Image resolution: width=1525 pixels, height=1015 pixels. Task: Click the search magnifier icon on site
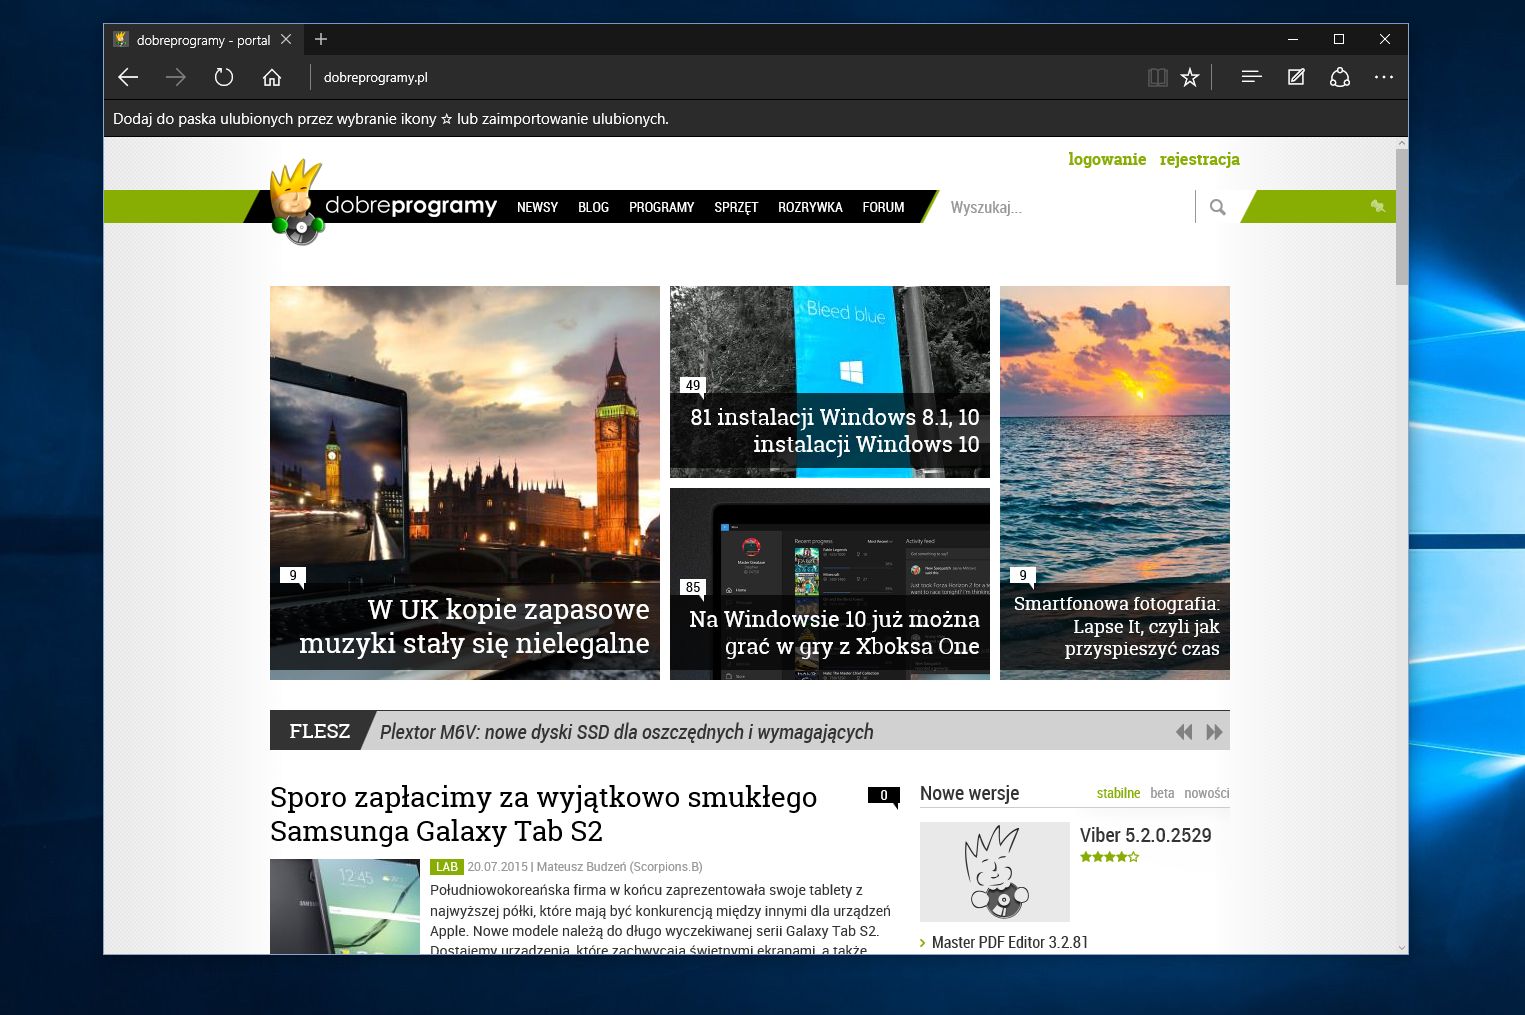[1217, 207]
